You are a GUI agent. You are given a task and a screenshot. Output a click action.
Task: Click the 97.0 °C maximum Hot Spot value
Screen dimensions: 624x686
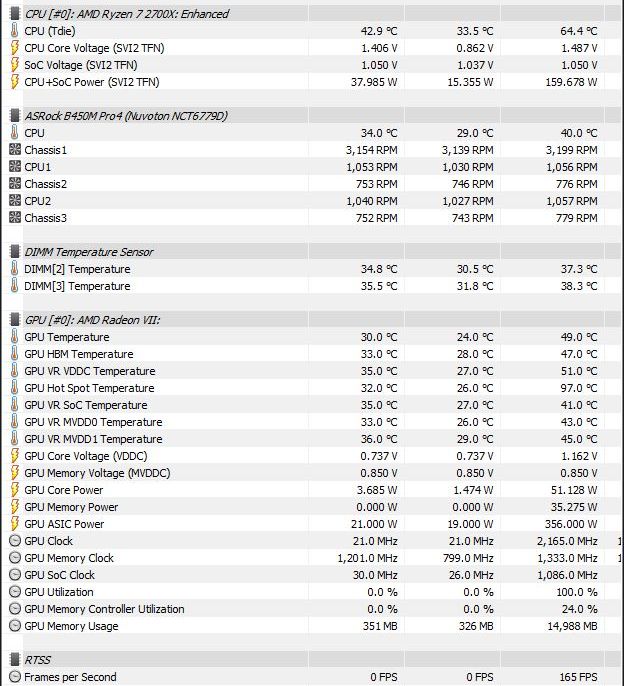coord(579,388)
